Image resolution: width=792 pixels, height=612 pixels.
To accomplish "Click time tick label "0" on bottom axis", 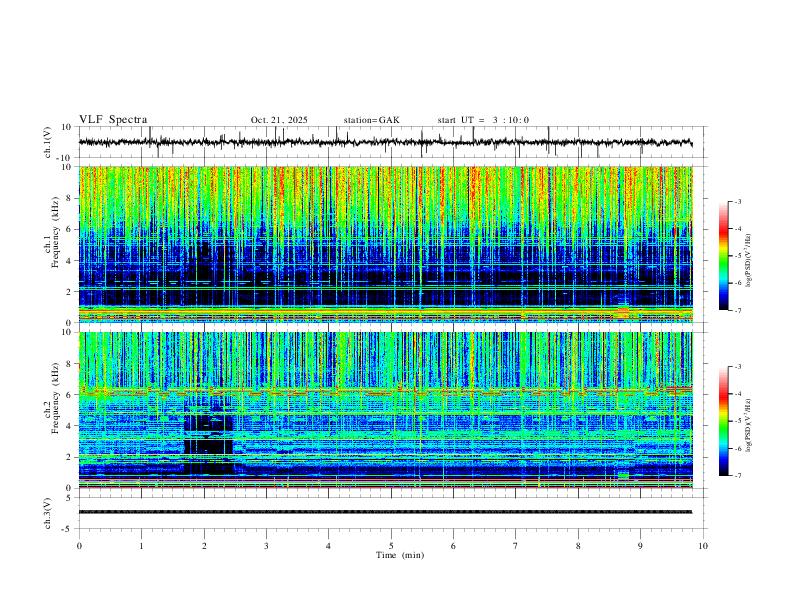I will pos(79,546).
